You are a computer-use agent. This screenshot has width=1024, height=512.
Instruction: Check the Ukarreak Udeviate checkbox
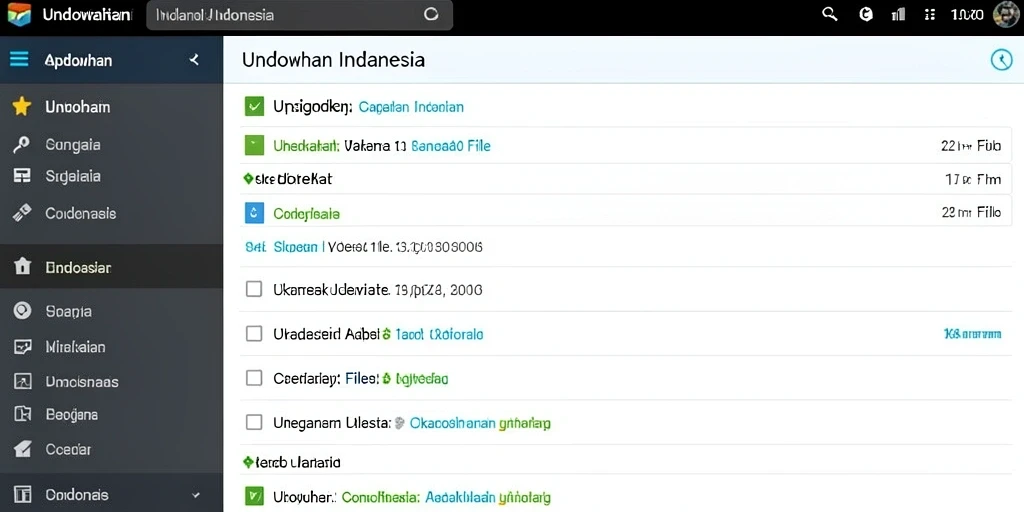[x=254, y=289]
